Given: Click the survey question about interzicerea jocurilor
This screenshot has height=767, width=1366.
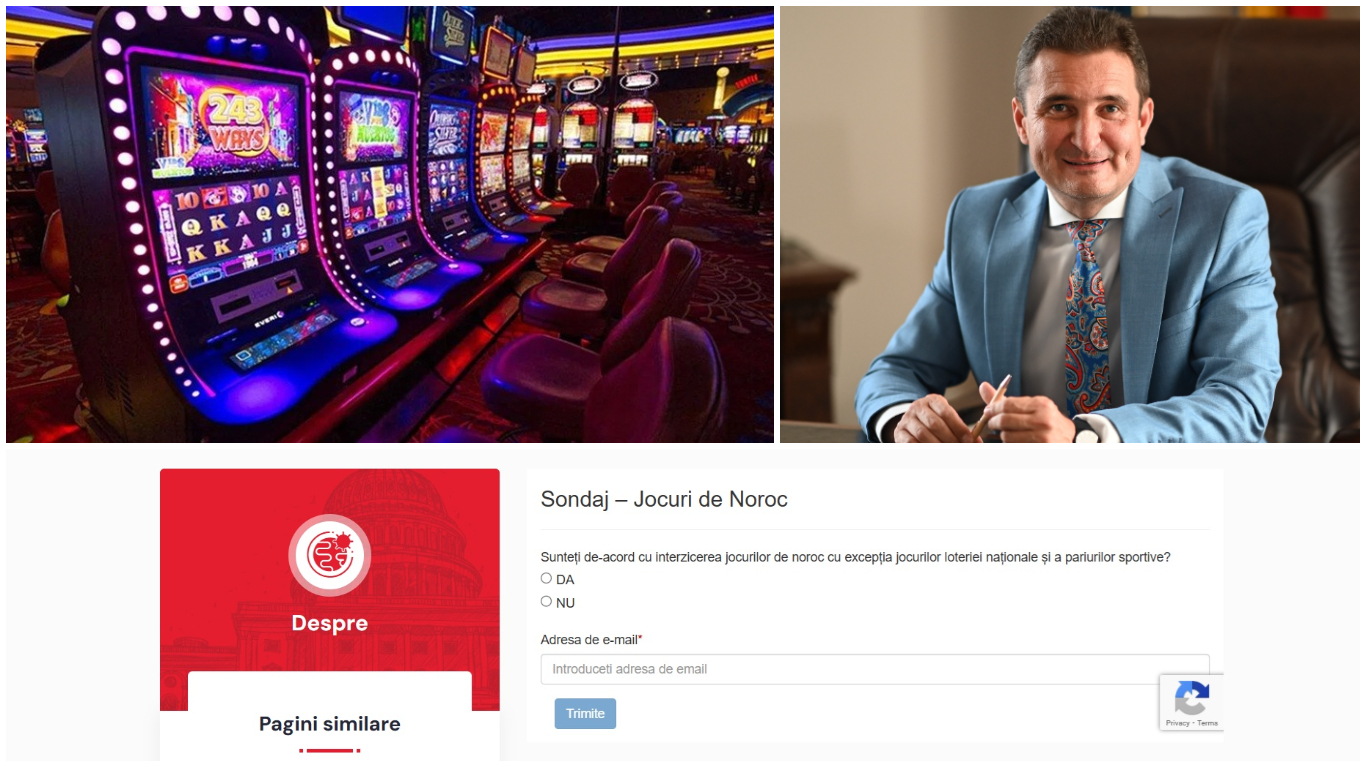Looking at the screenshot, I should [x=856, y=557].
